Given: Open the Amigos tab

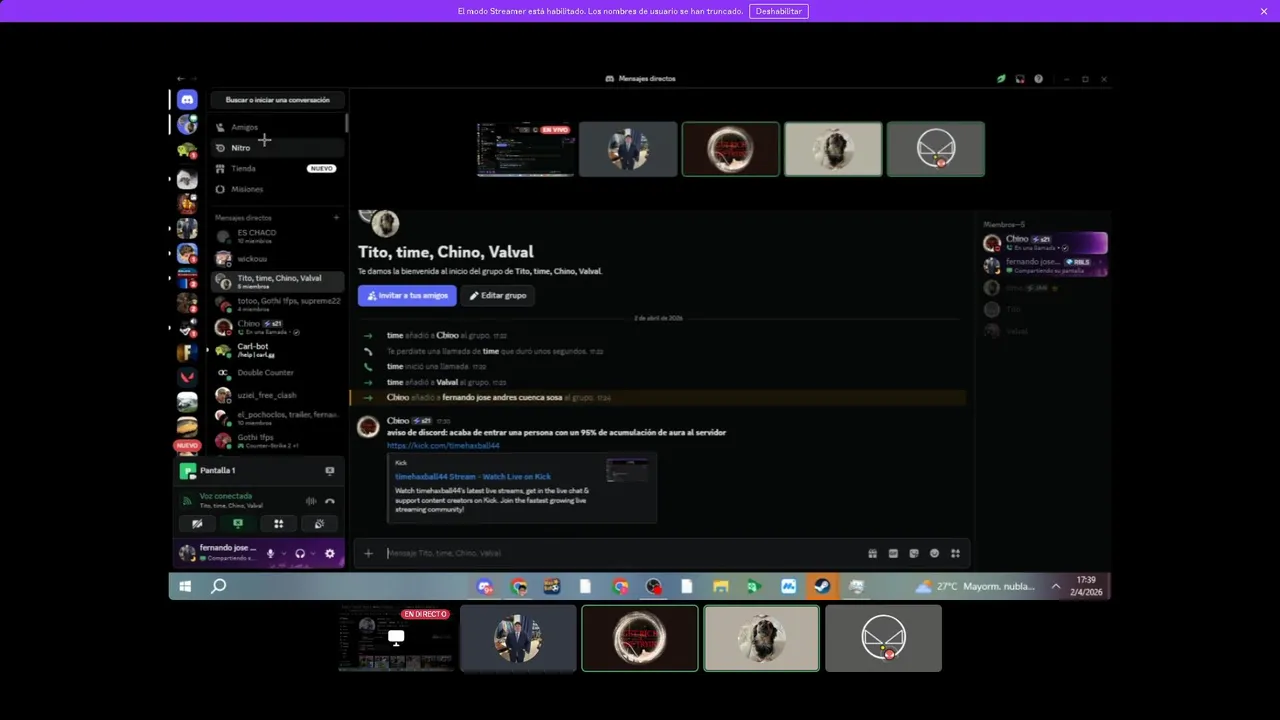Looking at the screenshot, I should pos(277,127).
